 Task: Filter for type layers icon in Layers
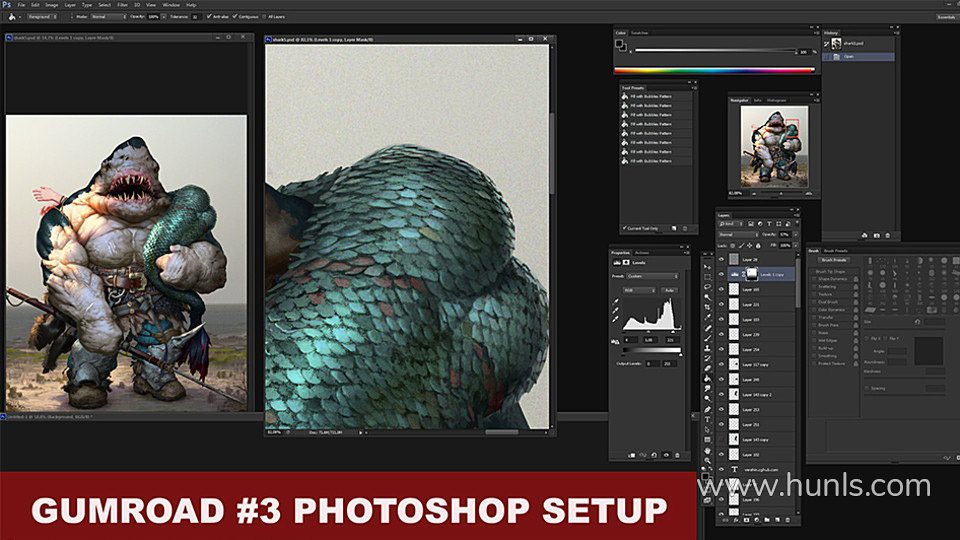(x=769, y=223)
